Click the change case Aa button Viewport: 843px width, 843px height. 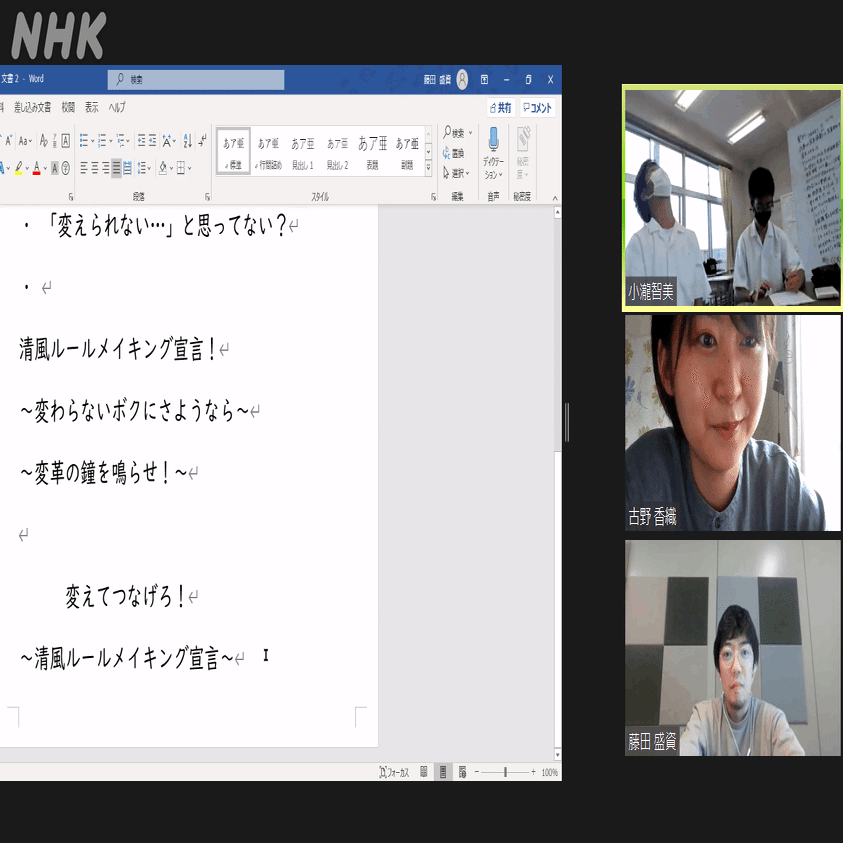24,141
